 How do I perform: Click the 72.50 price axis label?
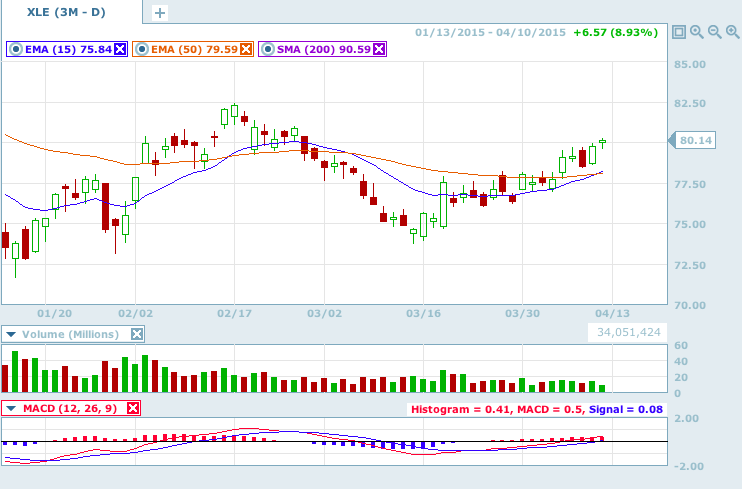coord(690,265)
